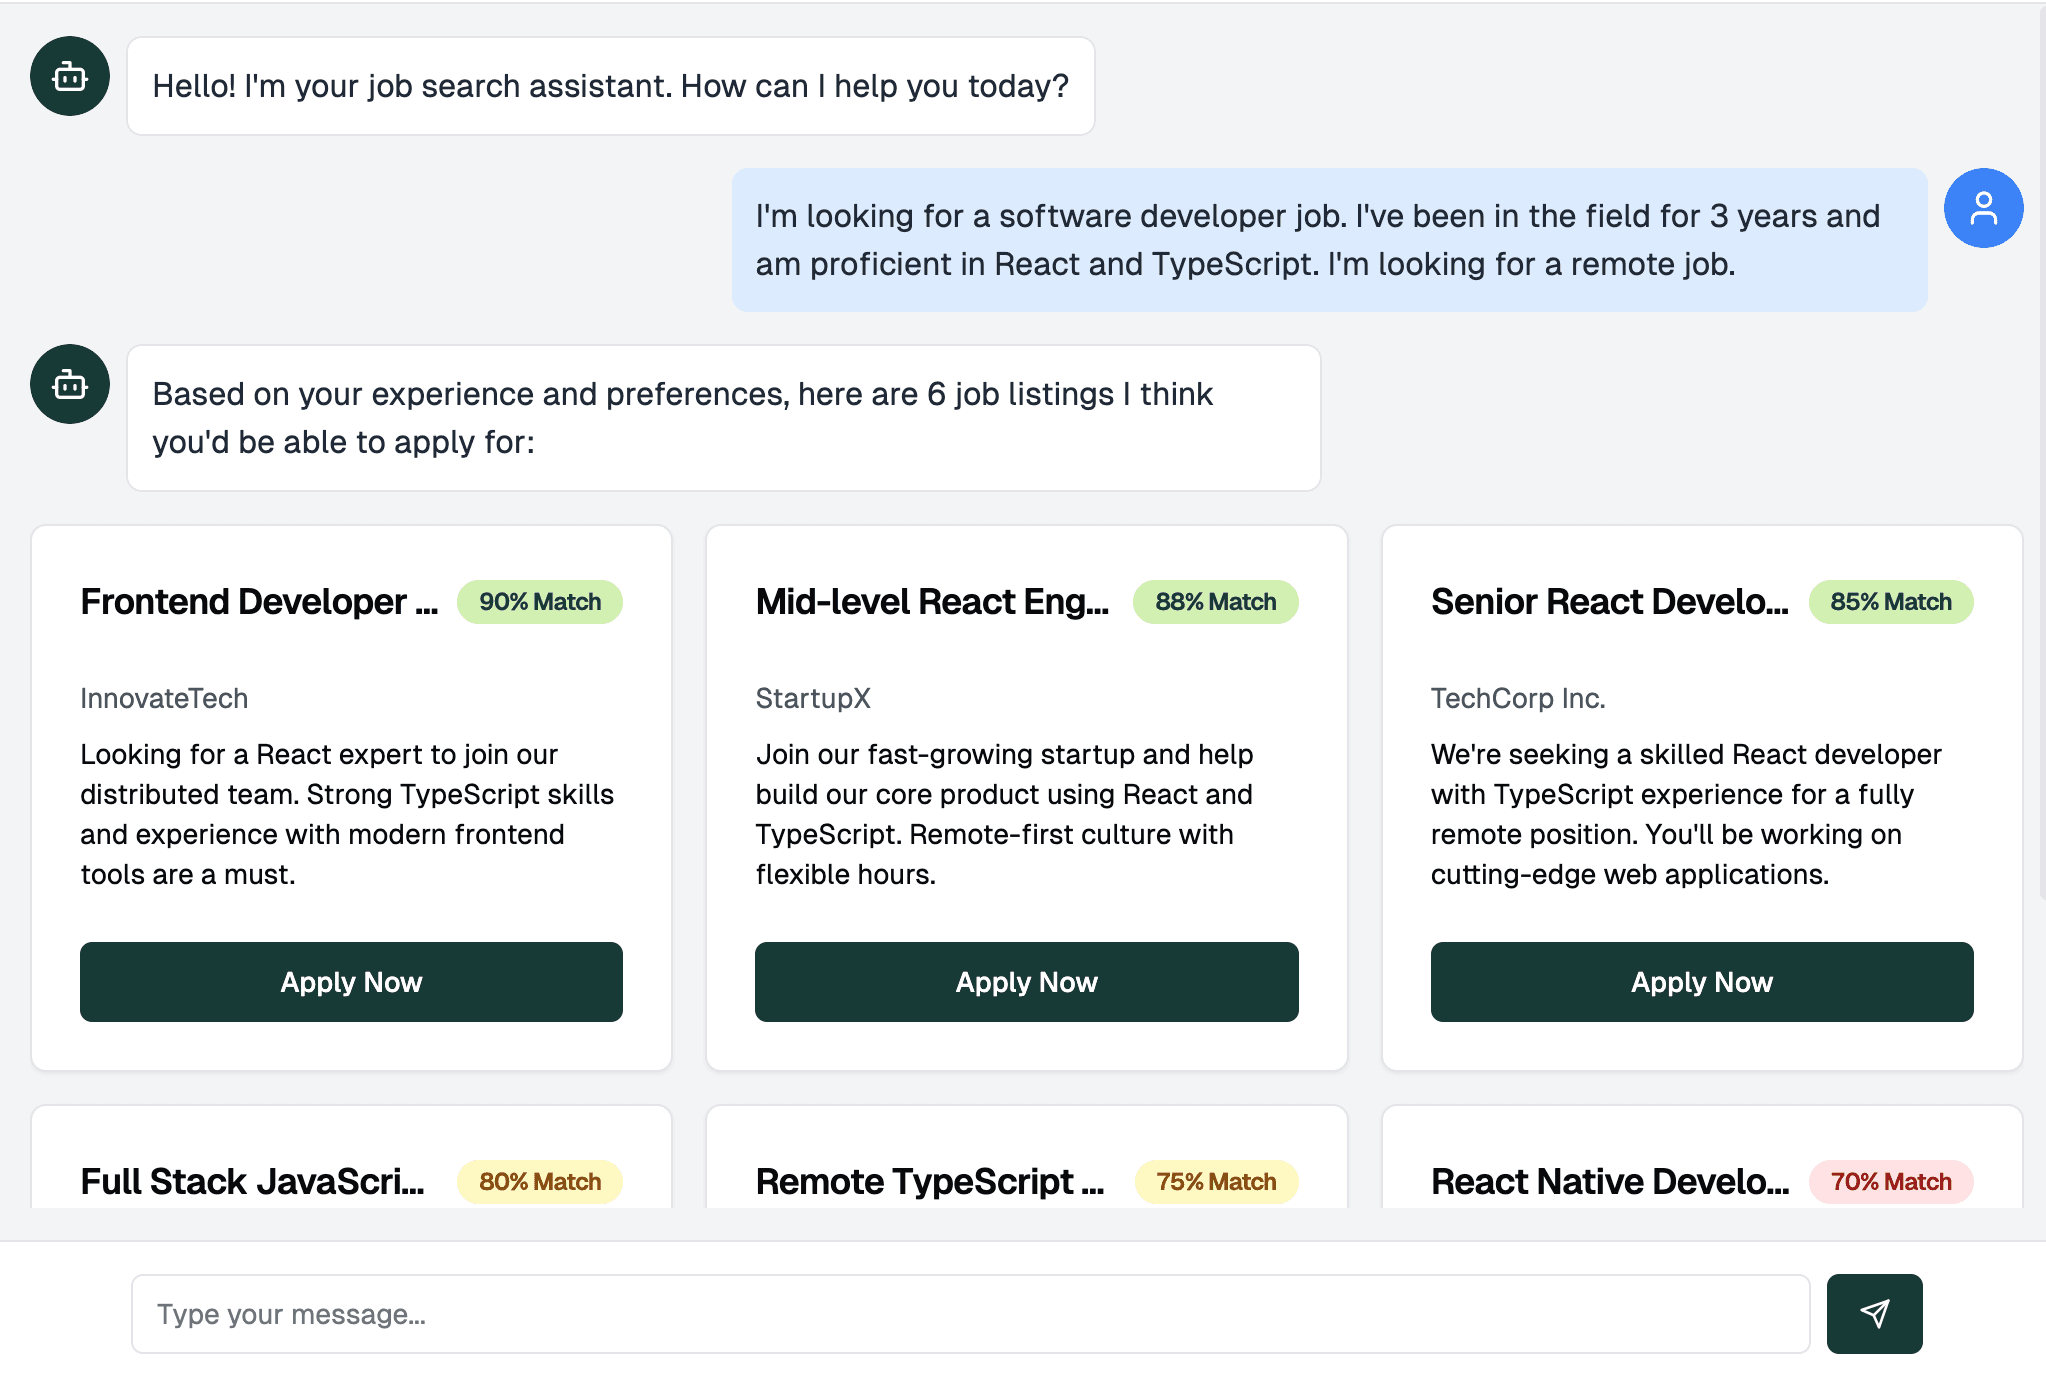The height and width of the screenshot is (1376, 2046).
Task: Apply Now to the InnovateTech Frontend Developer job
Action: 351,982
